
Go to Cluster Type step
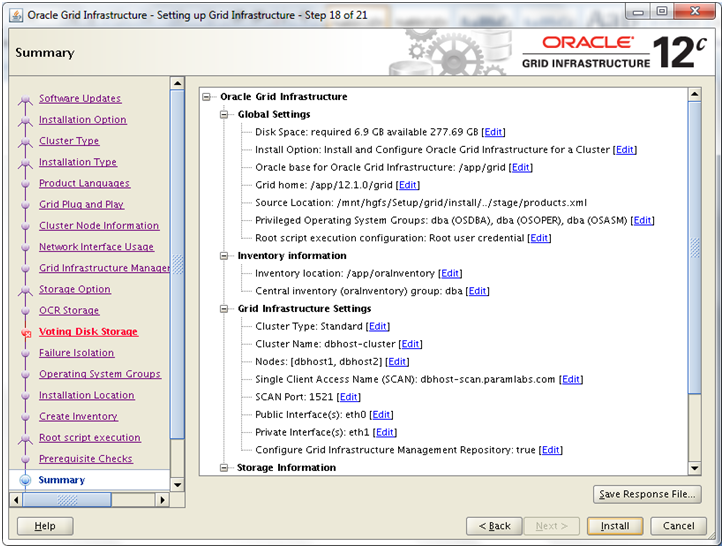(69, 141)
